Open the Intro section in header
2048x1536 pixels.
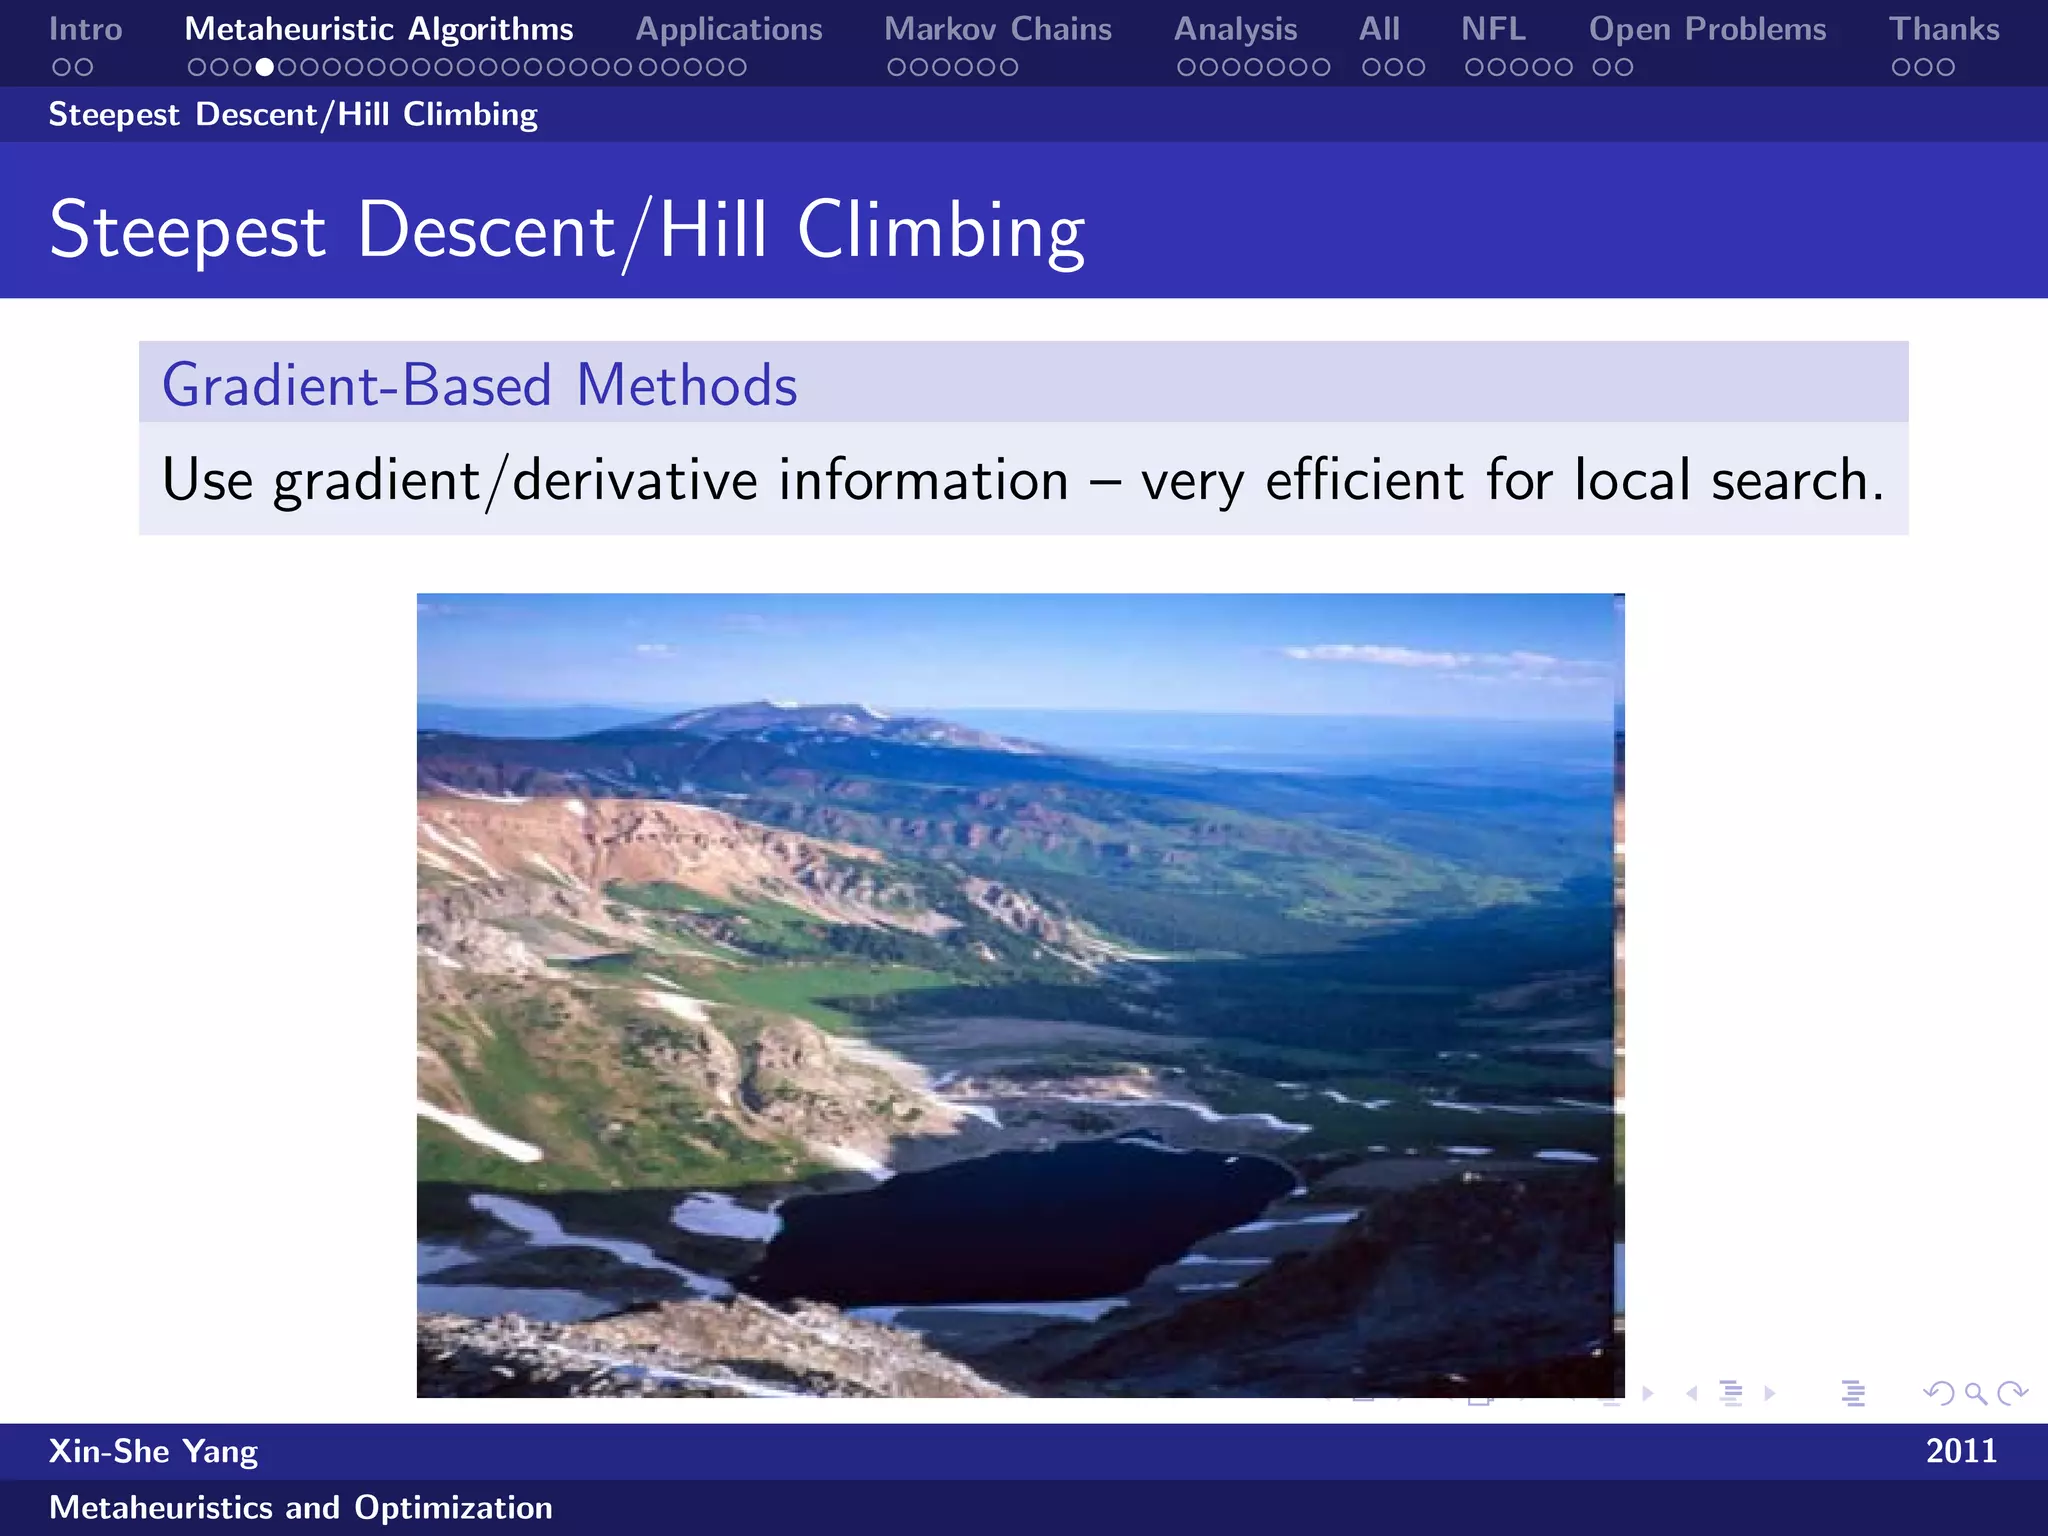coord(86,29)
